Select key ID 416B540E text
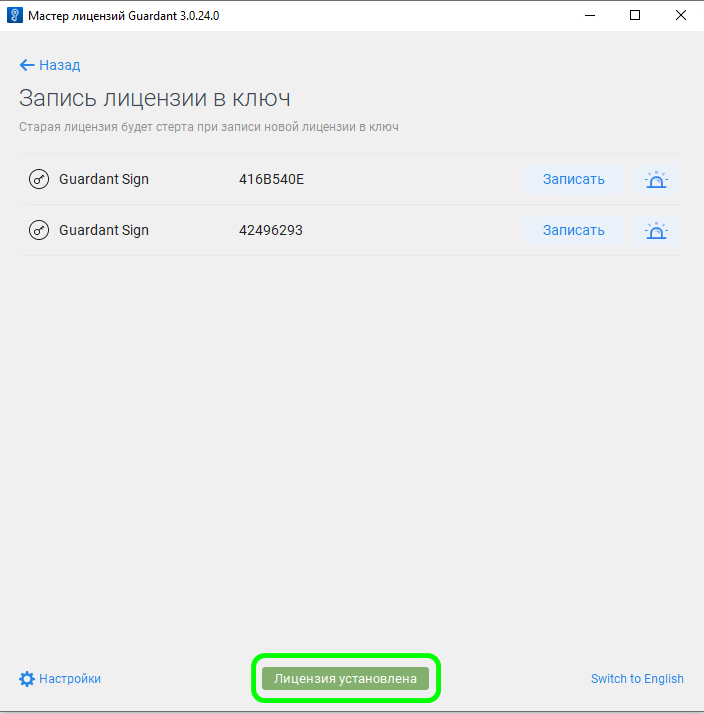Viewport: 704px width, 714px height. click(271, 179)
